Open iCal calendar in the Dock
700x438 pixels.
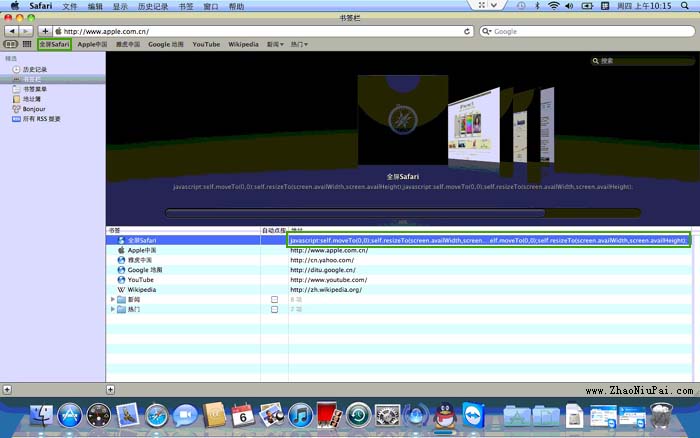coord(242,415)
